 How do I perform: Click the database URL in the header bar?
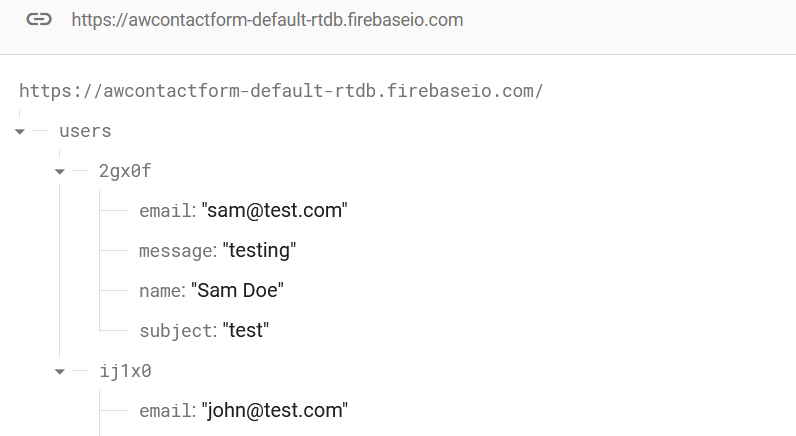(x=267, y=20)
